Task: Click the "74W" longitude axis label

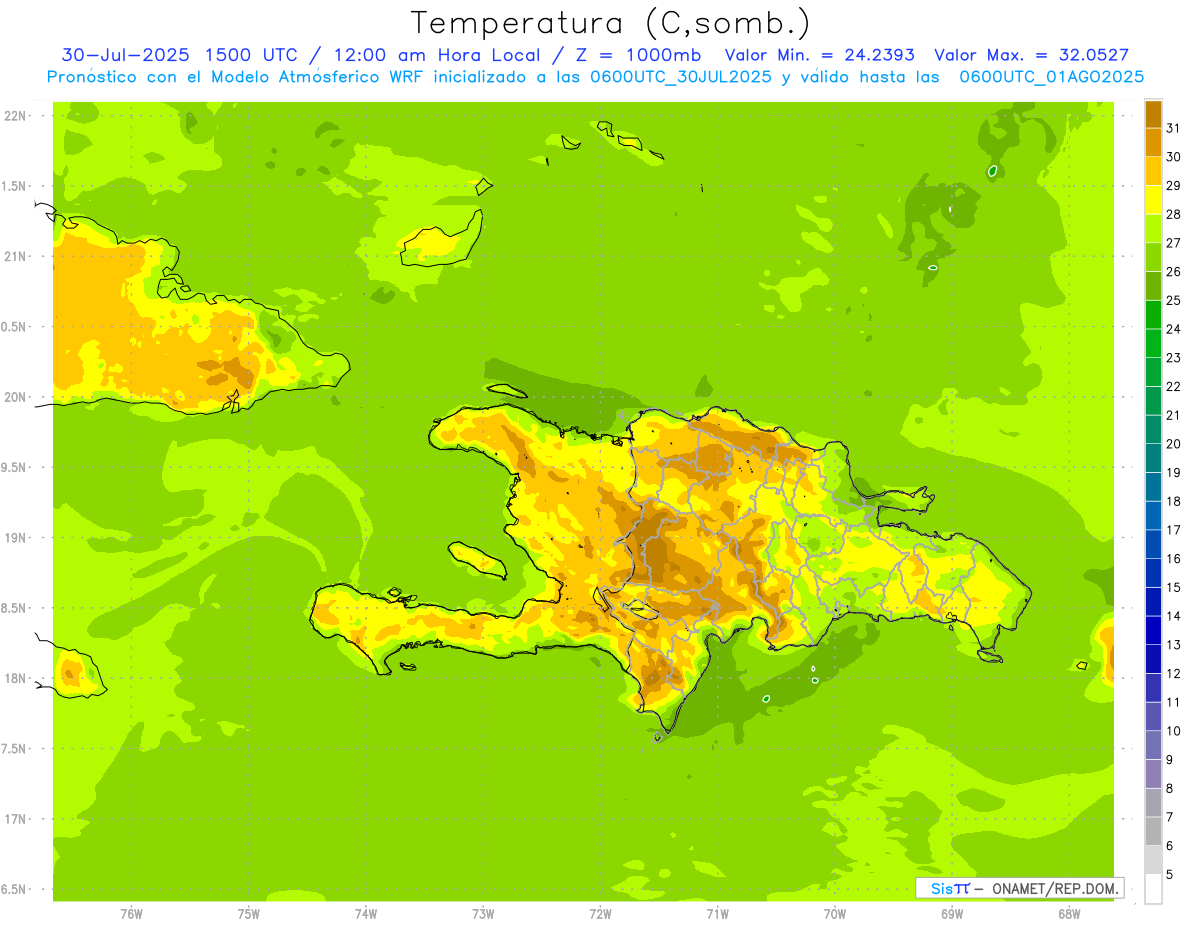Action: (x=366, y=913)
